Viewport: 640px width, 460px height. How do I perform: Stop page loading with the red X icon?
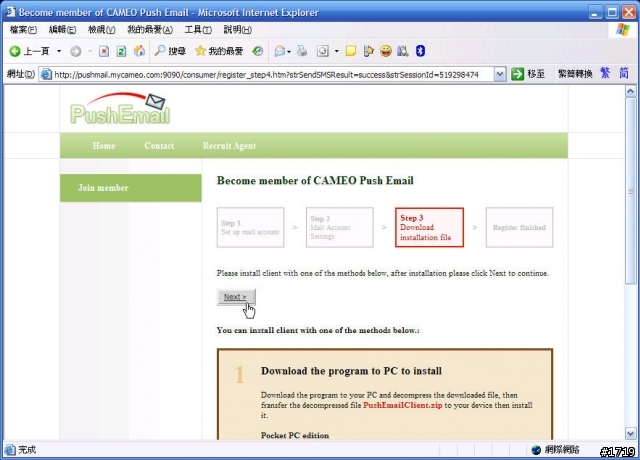click(x=104, y=51)
